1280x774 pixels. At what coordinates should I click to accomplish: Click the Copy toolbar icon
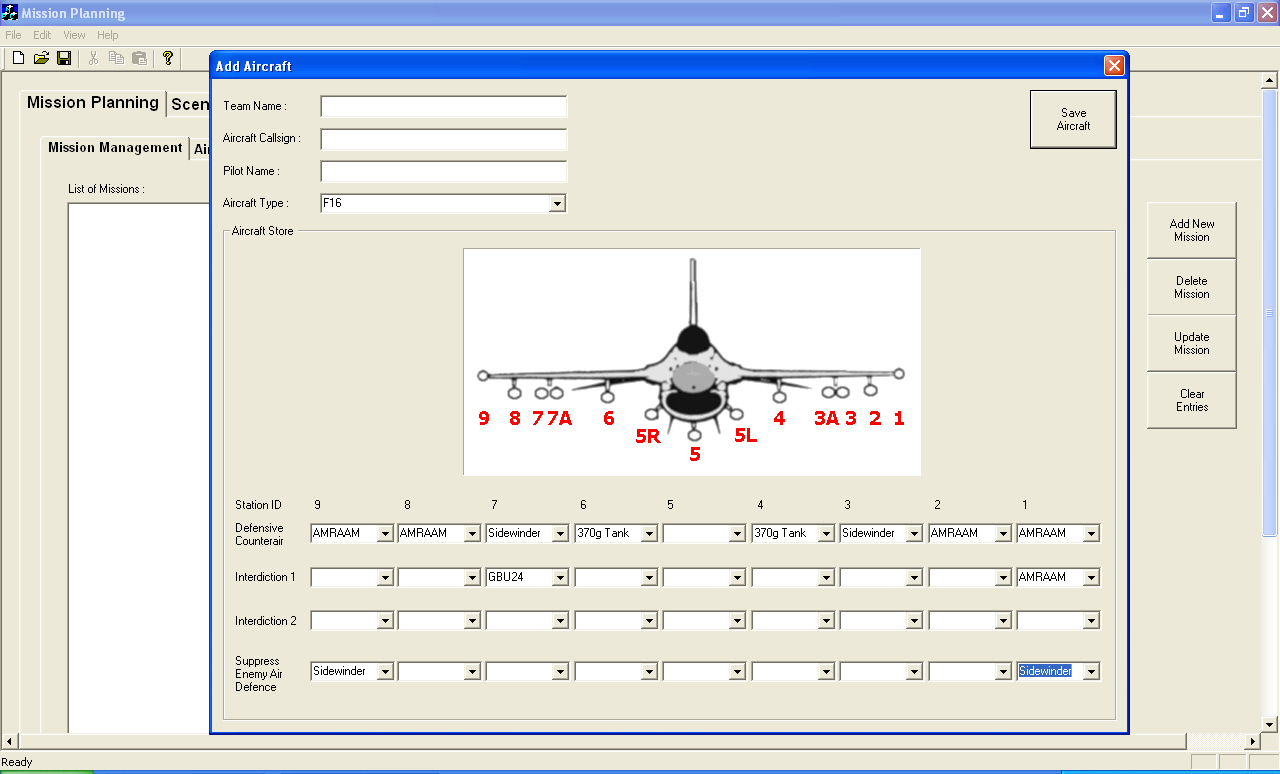pos(116,58)
